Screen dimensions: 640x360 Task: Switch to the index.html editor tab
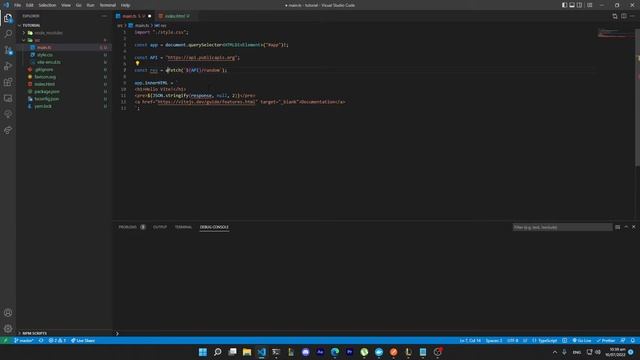tap(175, 16)
